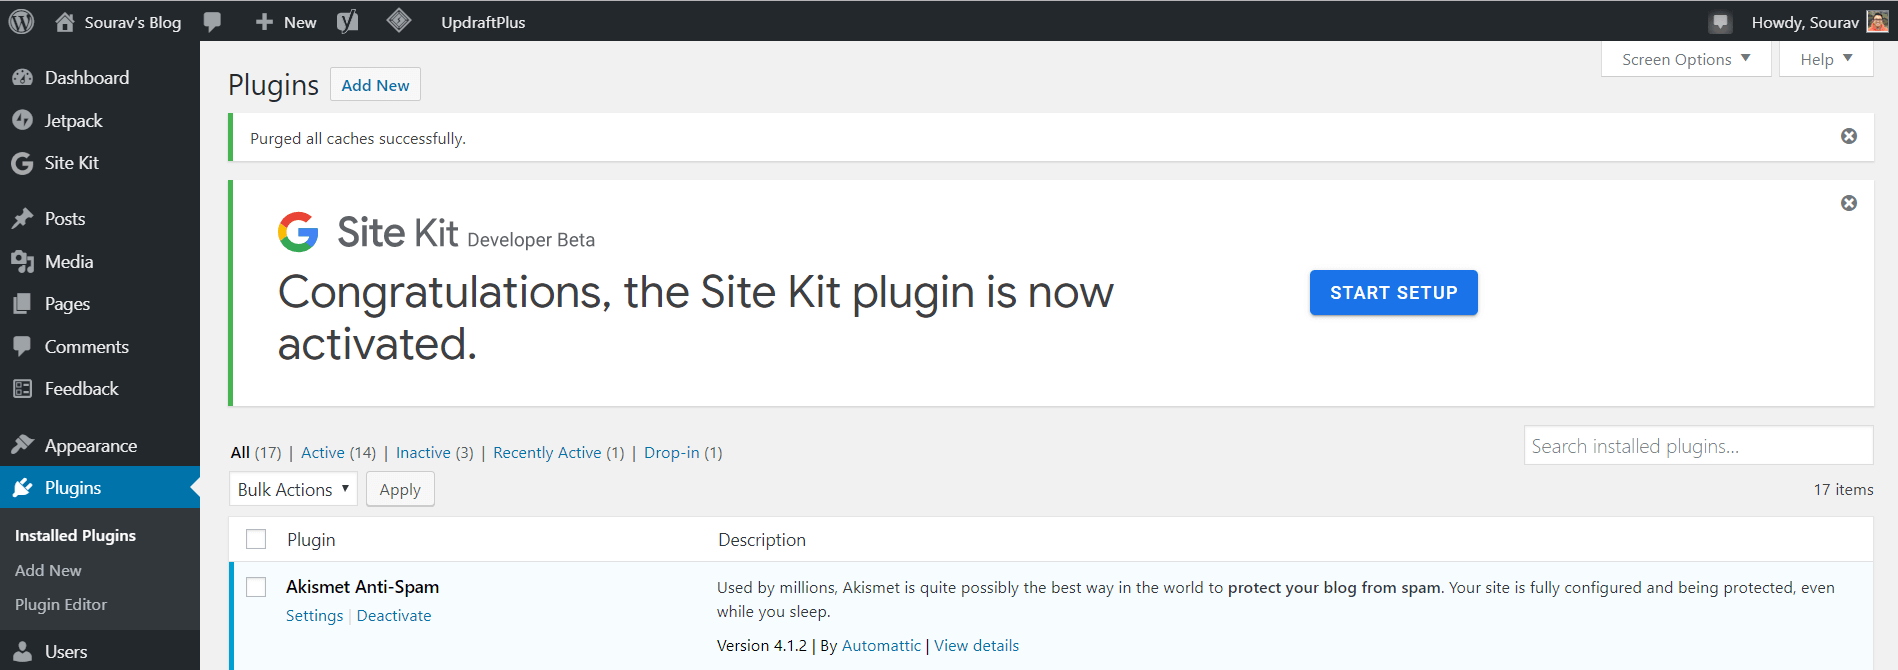
Task: Click the Search installed plugins field
Action: (1697, 446)
